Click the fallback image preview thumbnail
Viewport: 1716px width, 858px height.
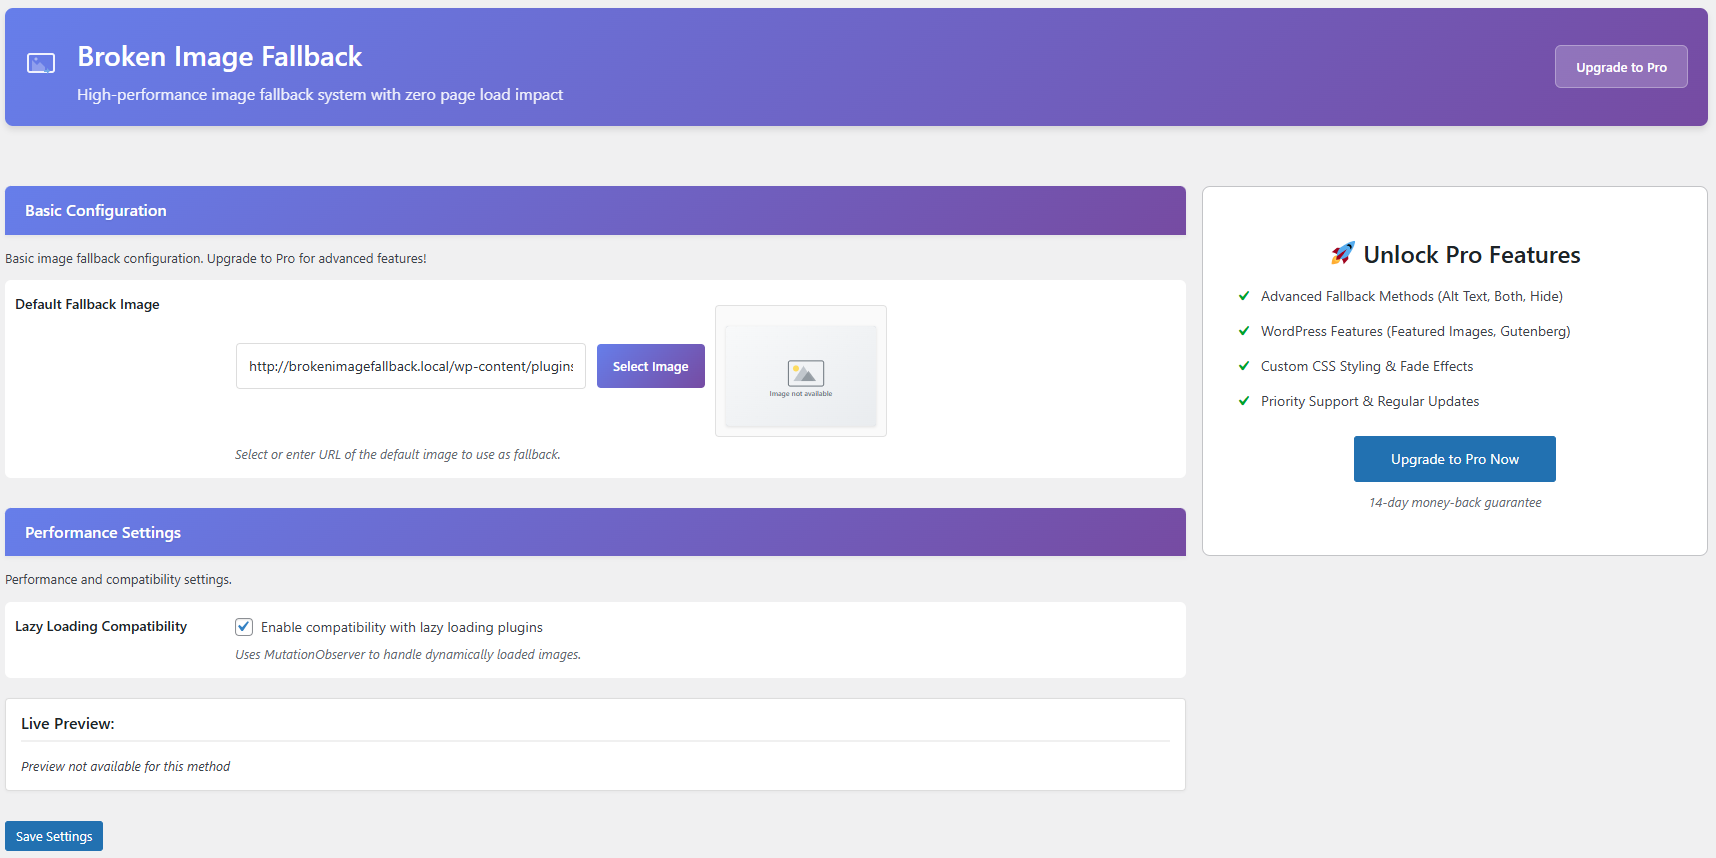click(801, 371)
